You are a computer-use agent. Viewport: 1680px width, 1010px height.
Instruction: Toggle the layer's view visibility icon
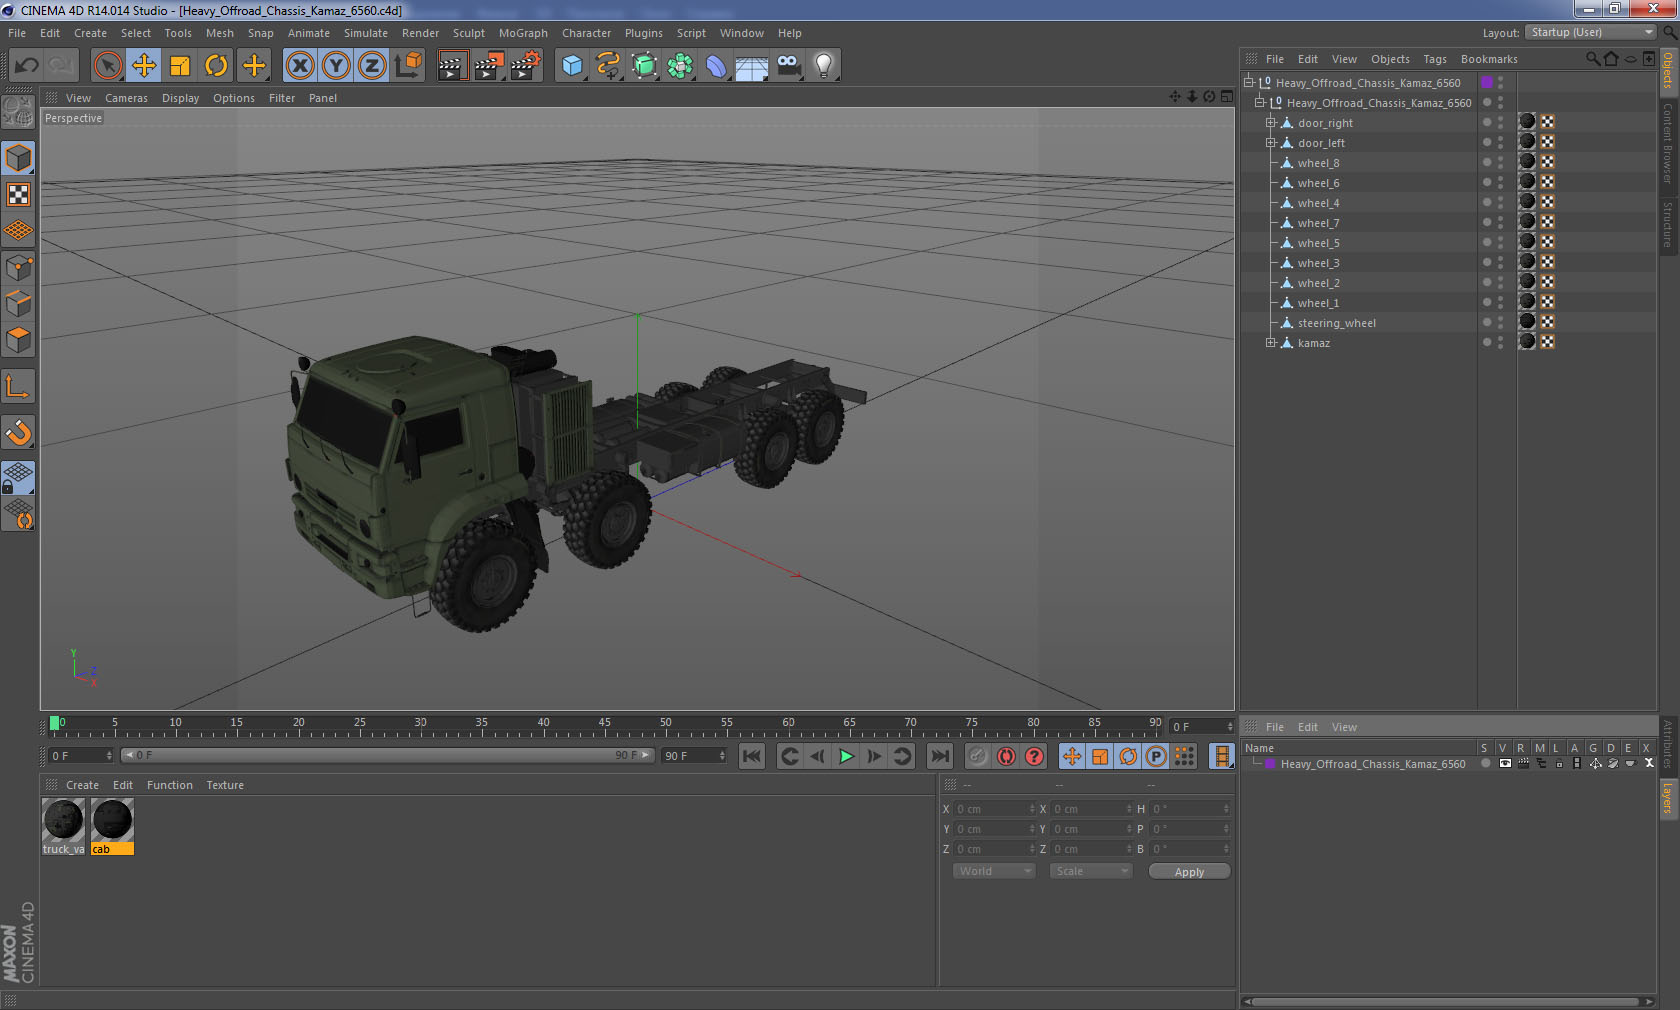pos(1504,763)
